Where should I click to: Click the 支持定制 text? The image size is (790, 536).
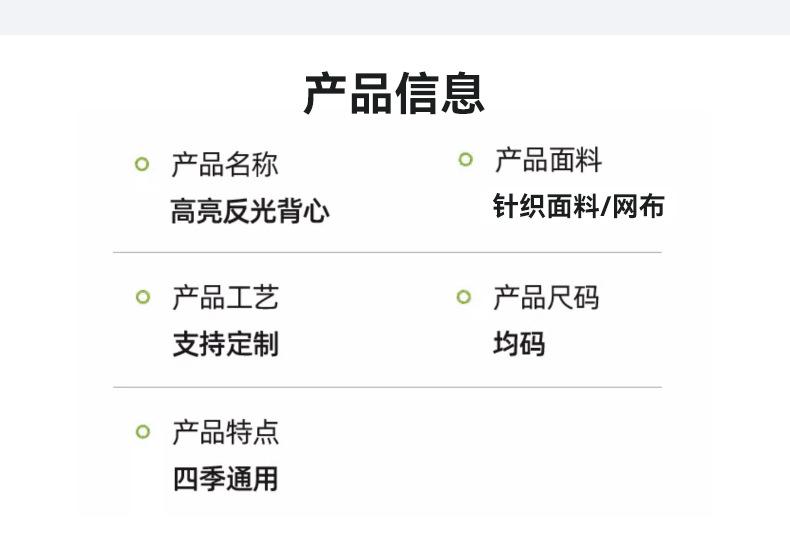(225, 344)
